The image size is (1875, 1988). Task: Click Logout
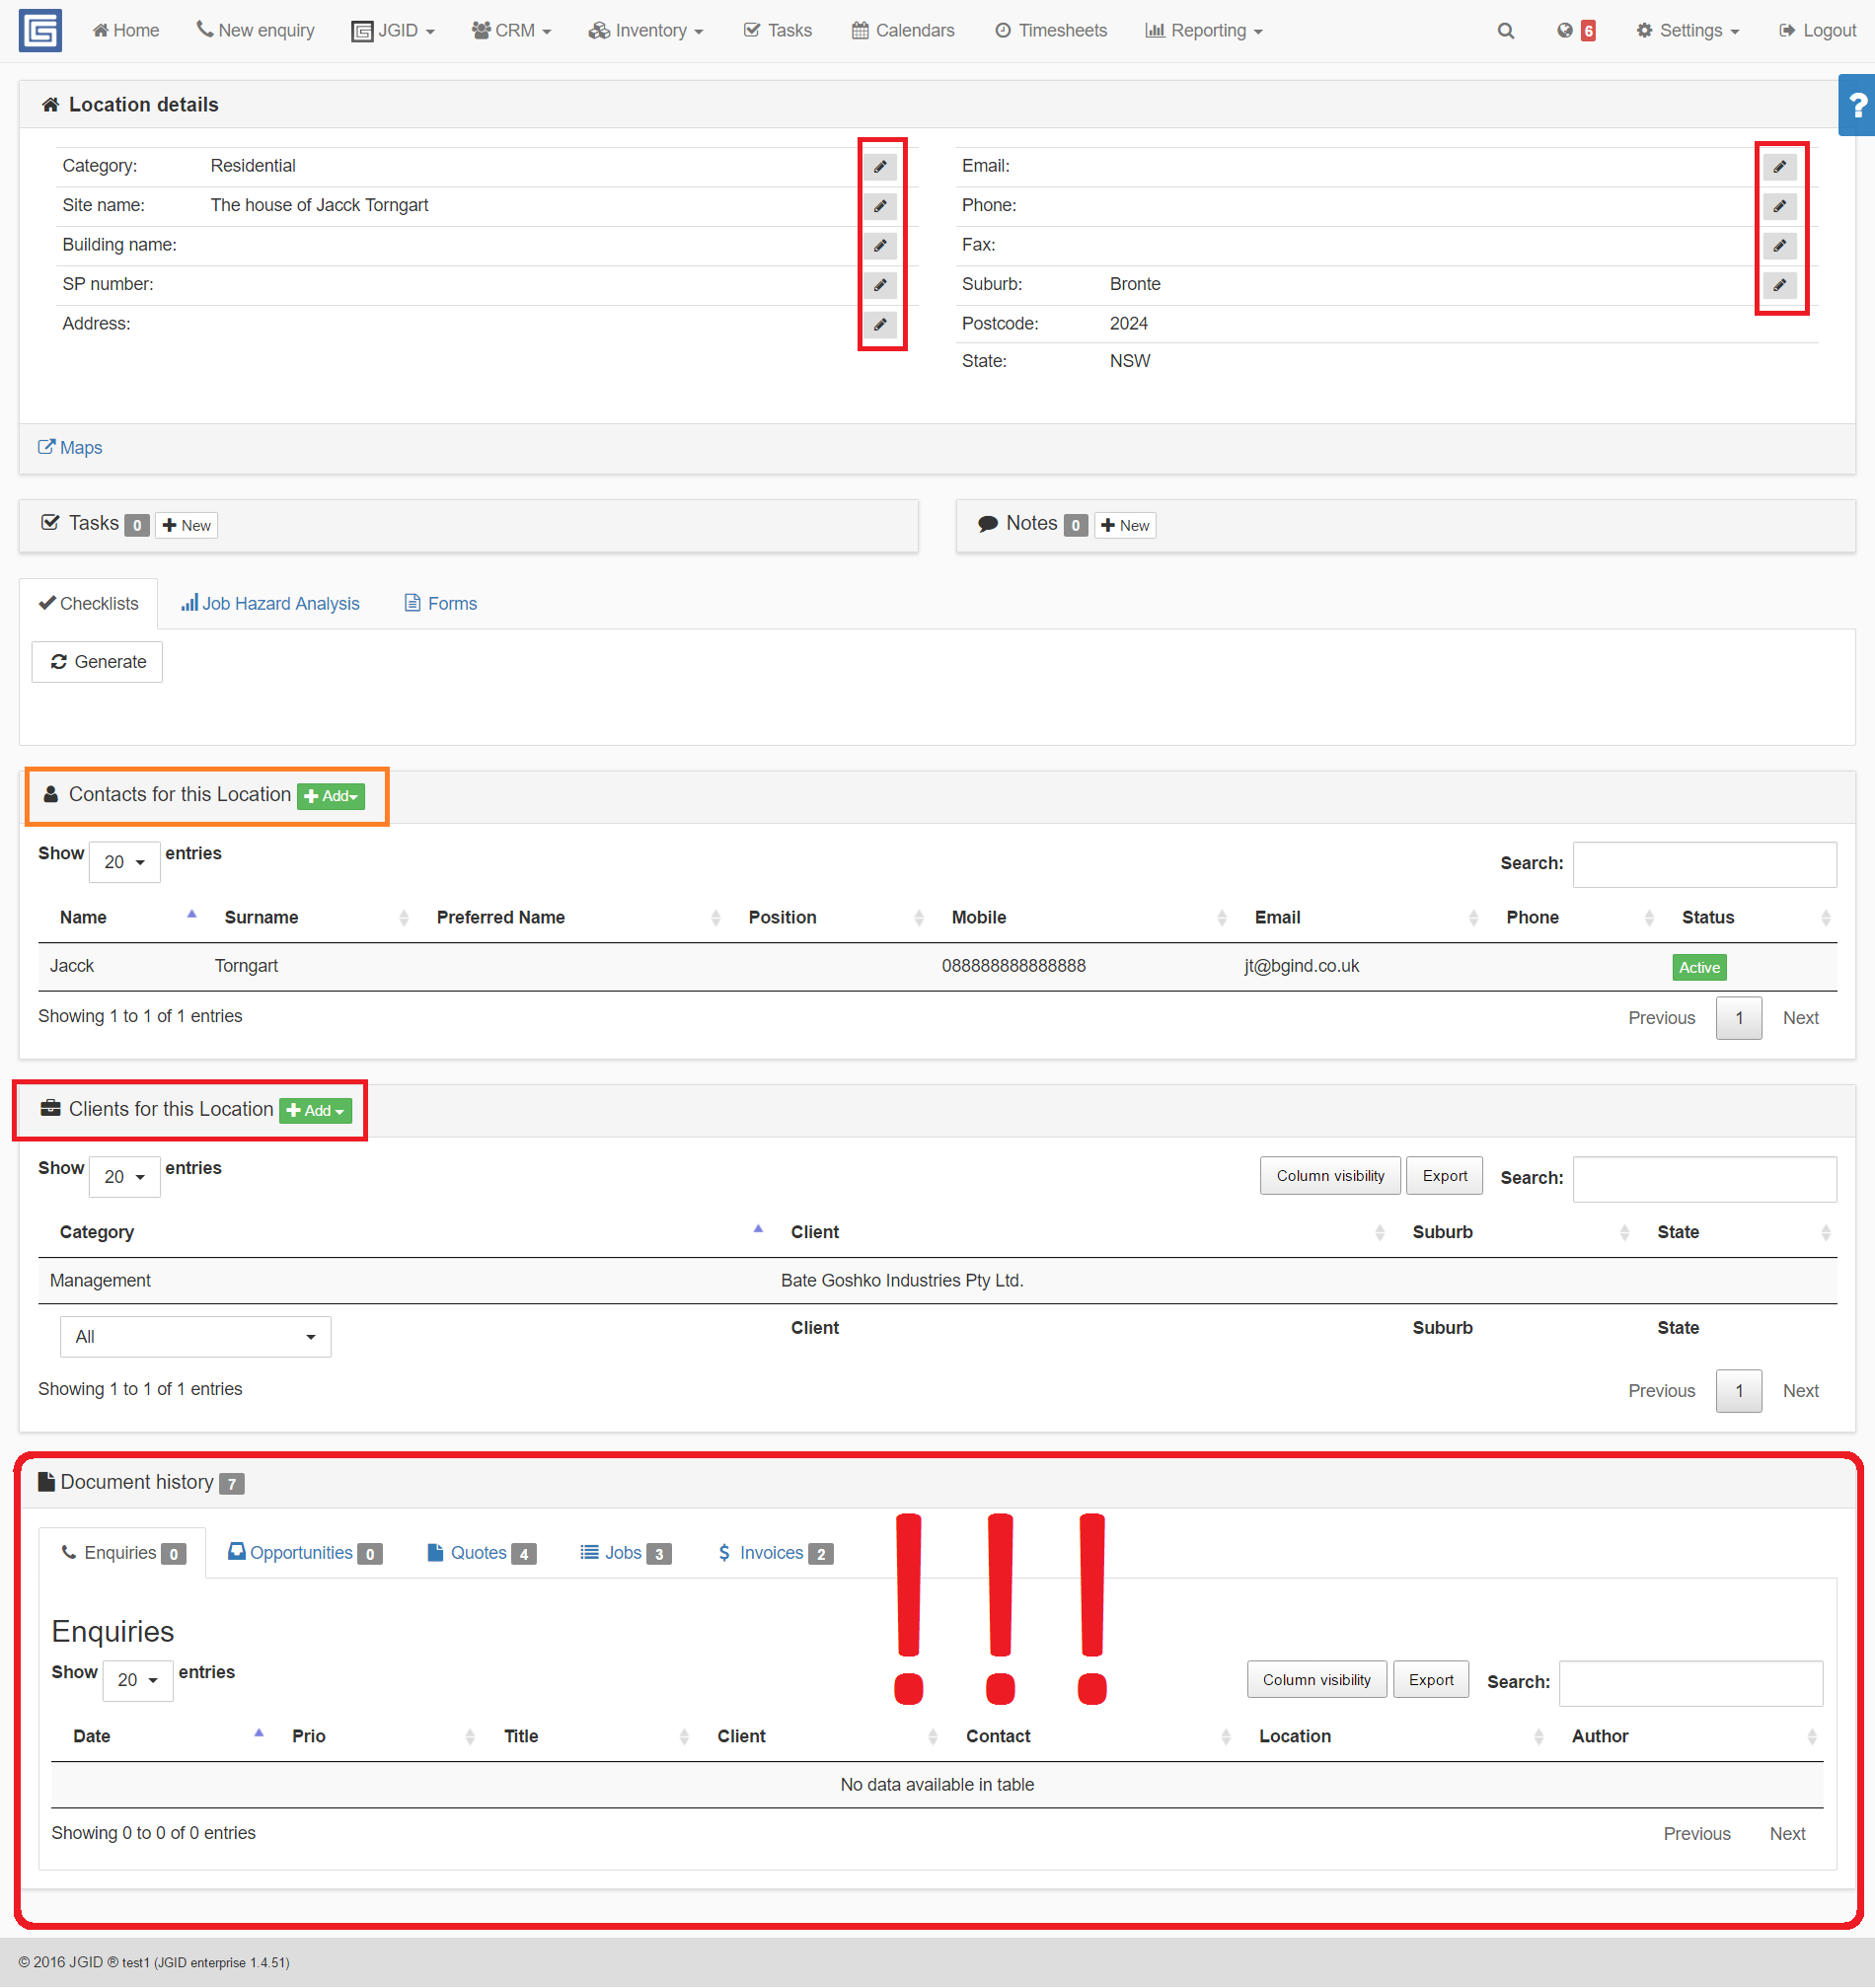point(1818,31)
